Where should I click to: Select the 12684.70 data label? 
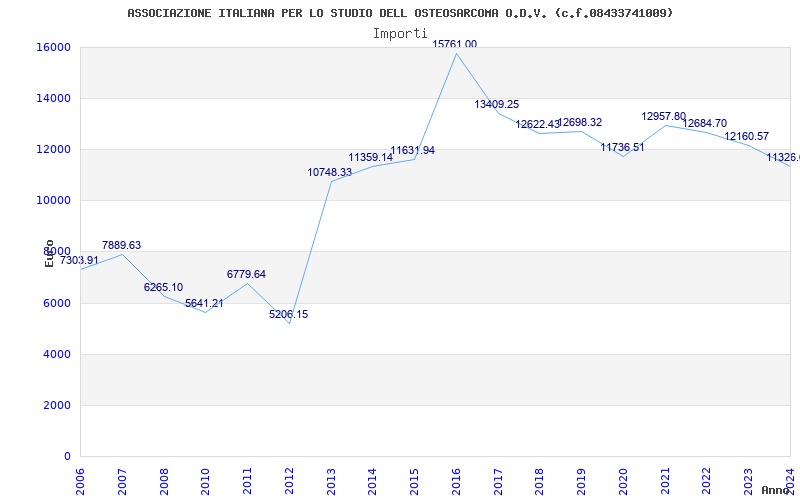point(705,123)
